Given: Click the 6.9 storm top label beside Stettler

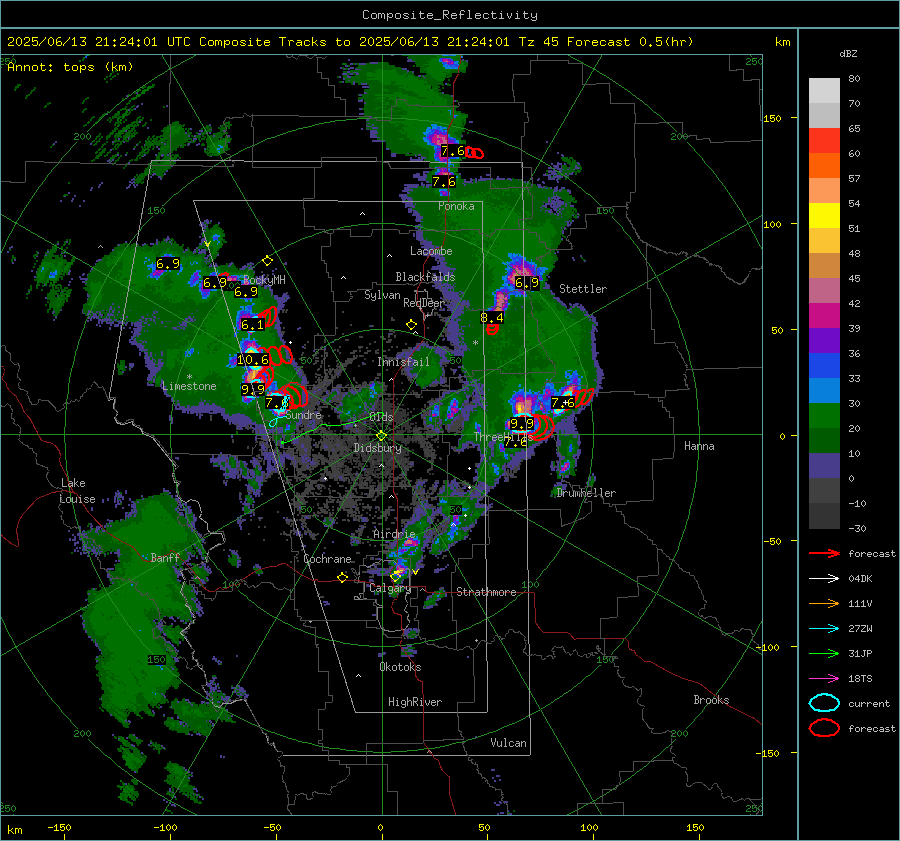Looking at the screenshot, I should [526, 282].
